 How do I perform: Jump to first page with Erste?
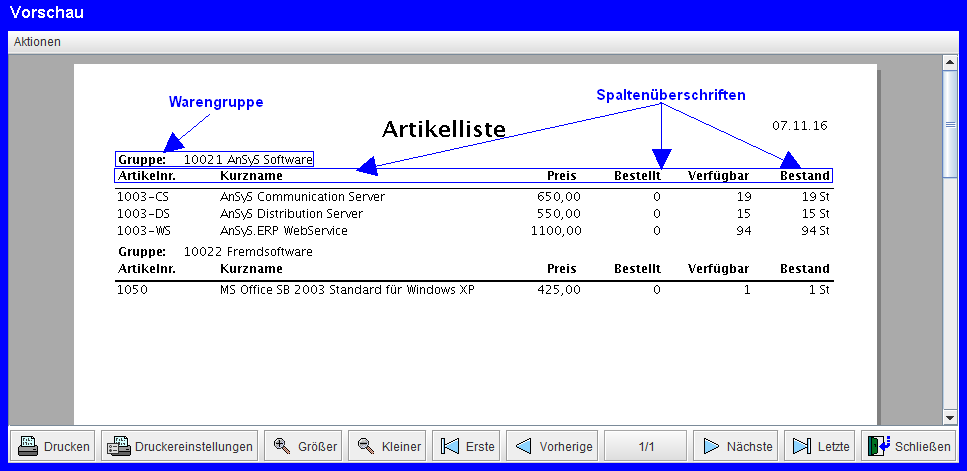pos(466,446)
